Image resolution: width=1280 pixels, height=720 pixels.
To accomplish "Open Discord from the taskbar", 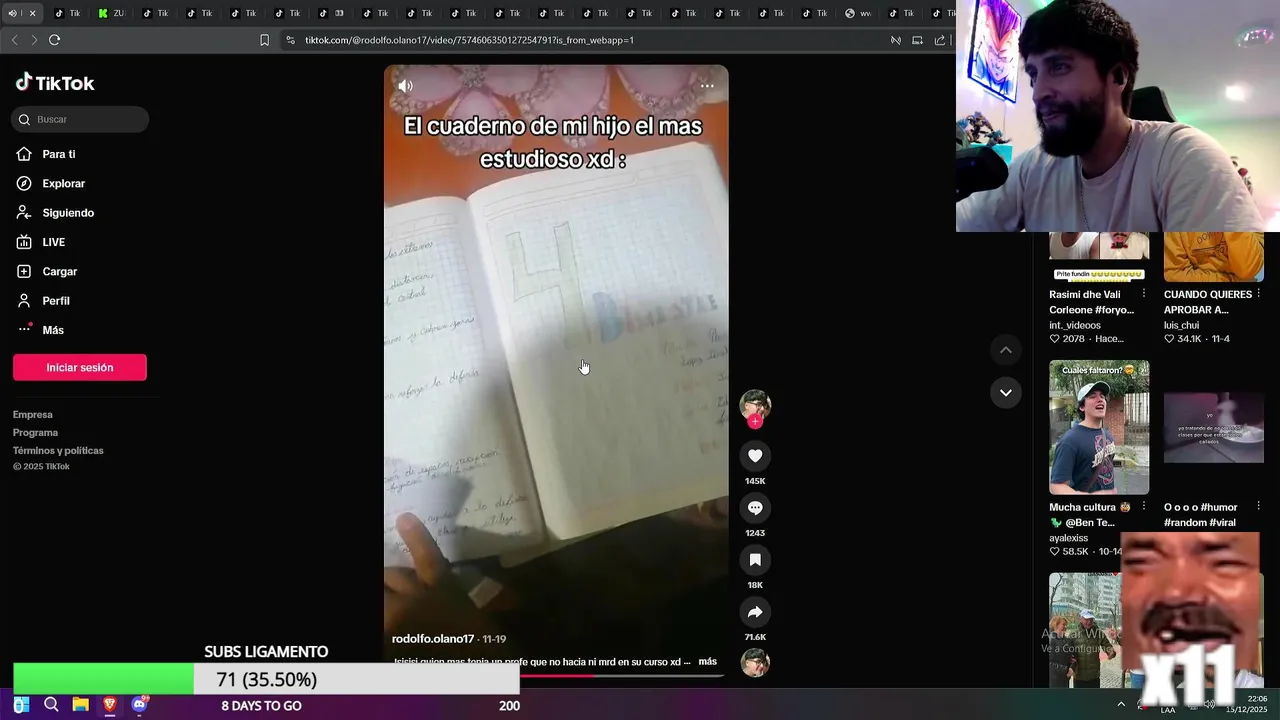I will (x=139, y=705).
